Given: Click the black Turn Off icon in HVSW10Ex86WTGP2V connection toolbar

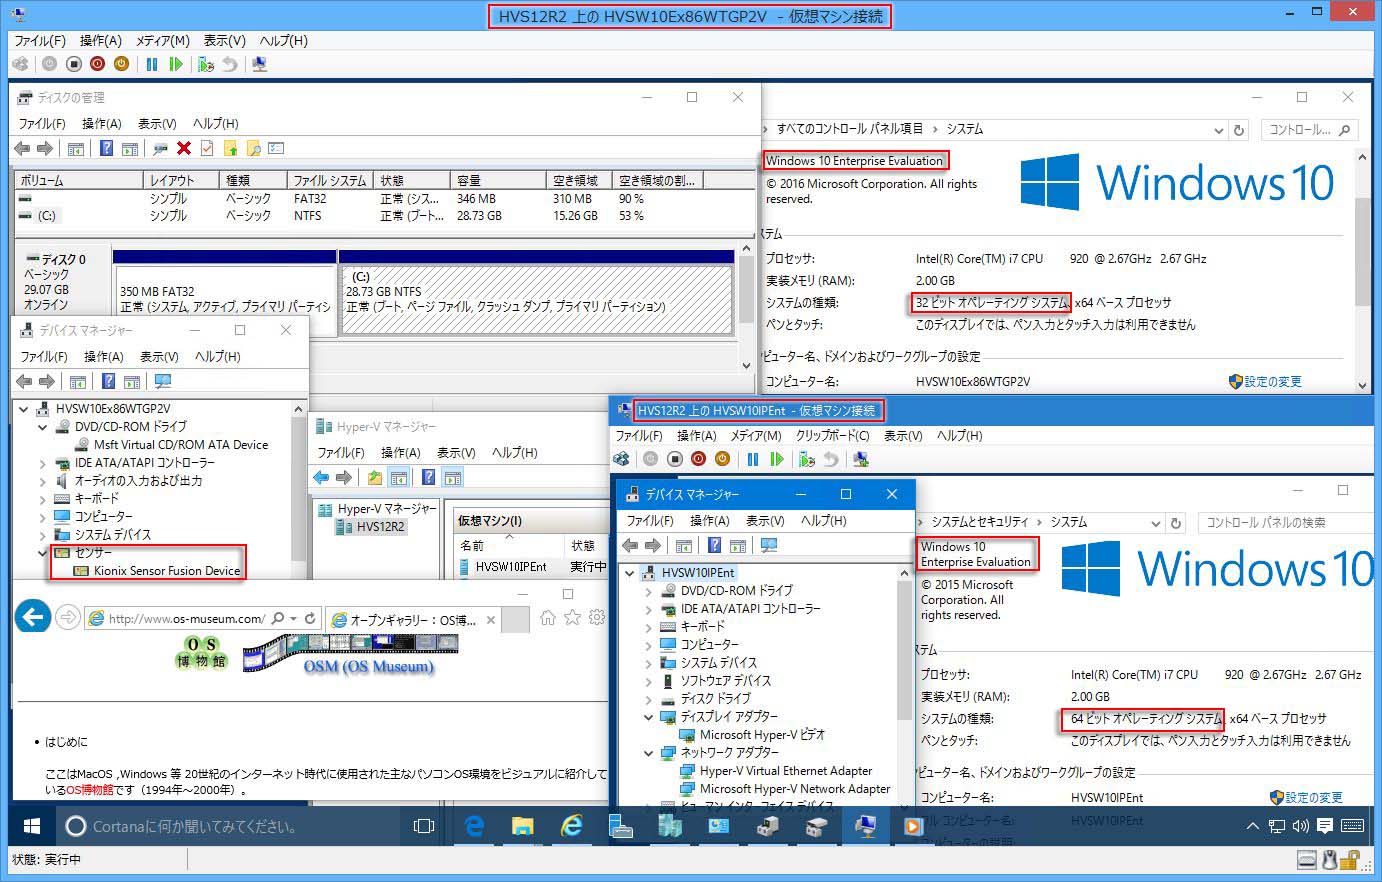Looking at the screenshot, I should pyautogui.click(x=73, y=64).
